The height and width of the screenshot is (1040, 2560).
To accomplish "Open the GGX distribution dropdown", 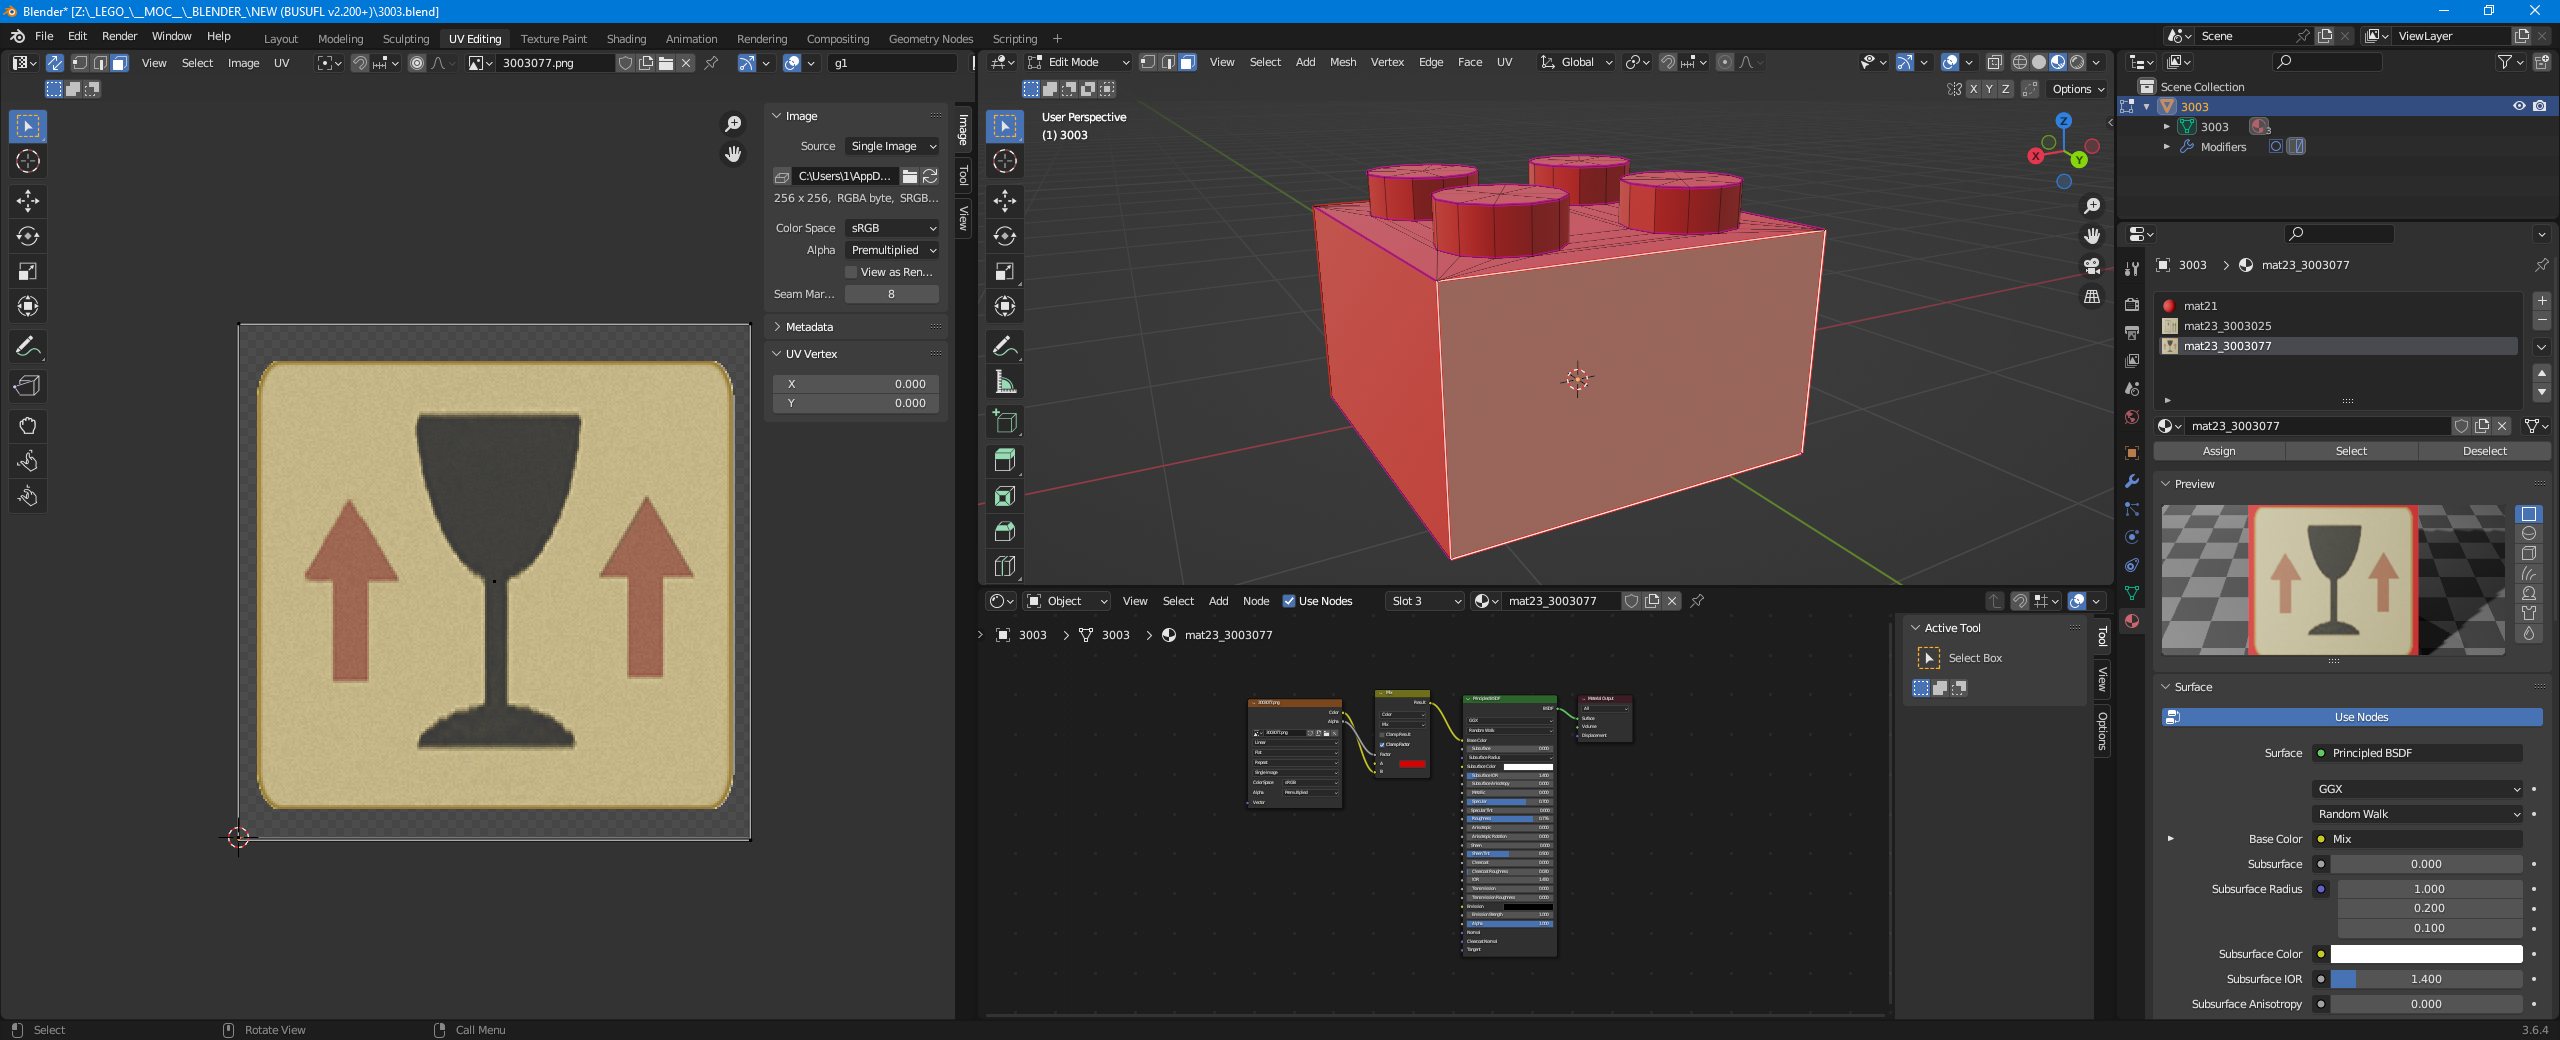I will pyautogui.click(x=2417, y=789).
